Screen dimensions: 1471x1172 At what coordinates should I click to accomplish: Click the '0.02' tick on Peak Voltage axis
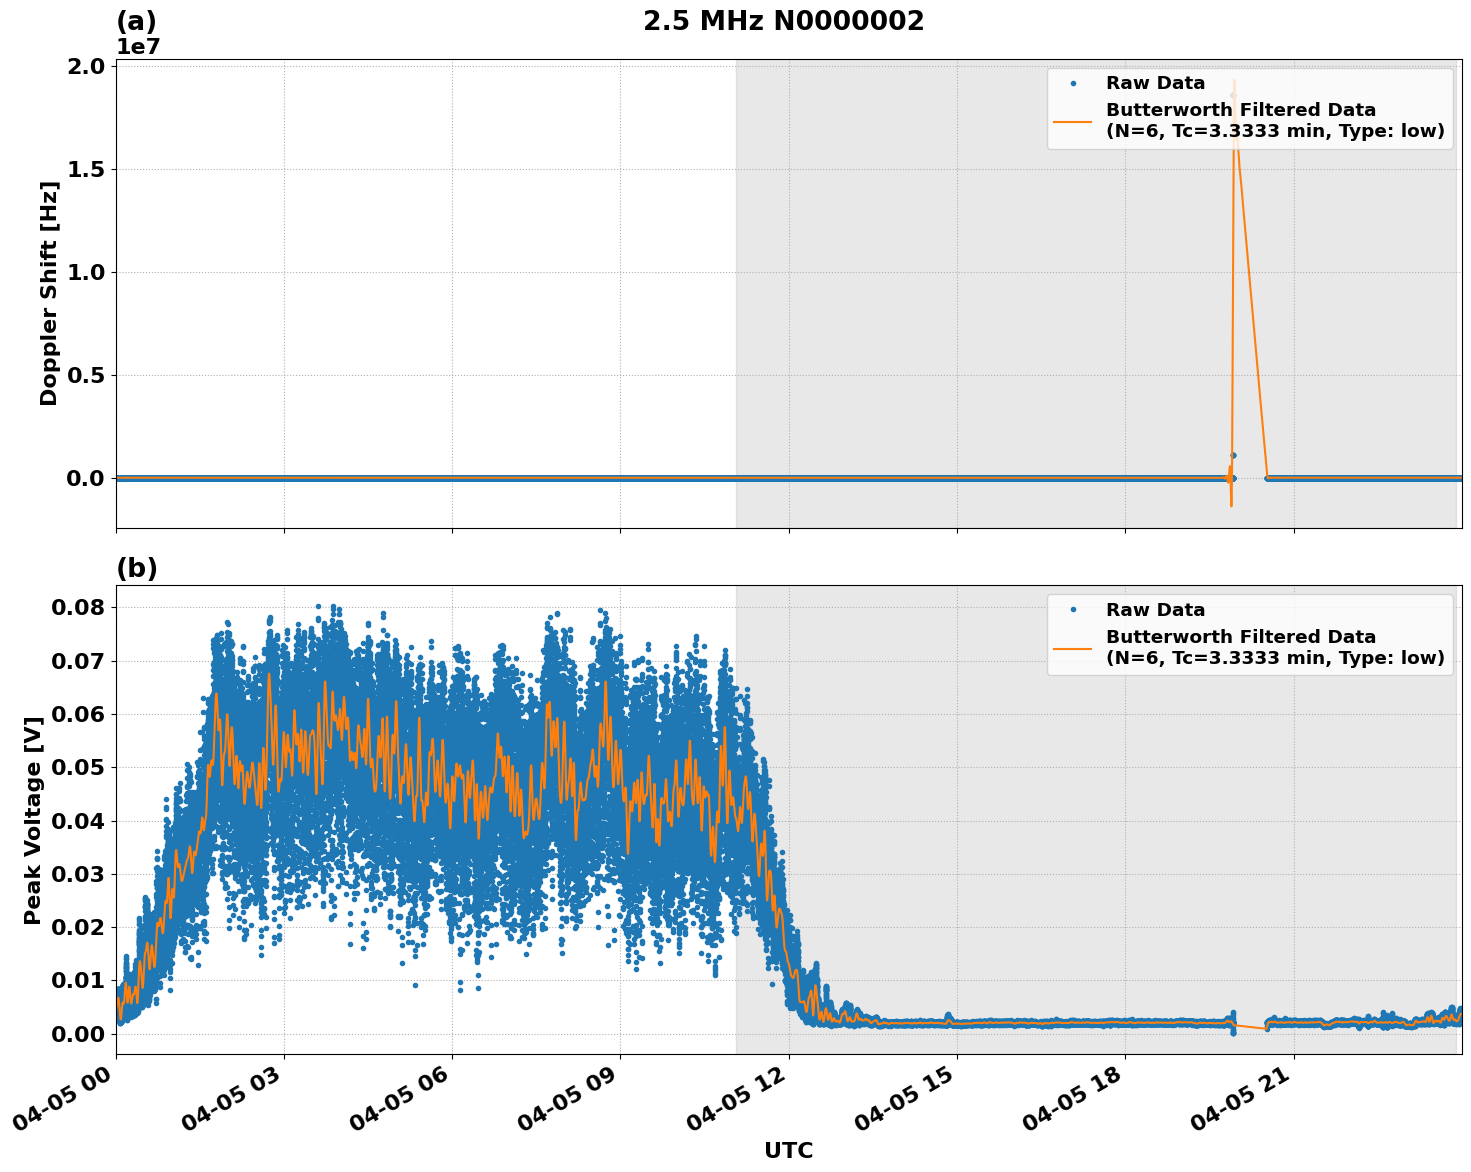click(x=77, y=928)
